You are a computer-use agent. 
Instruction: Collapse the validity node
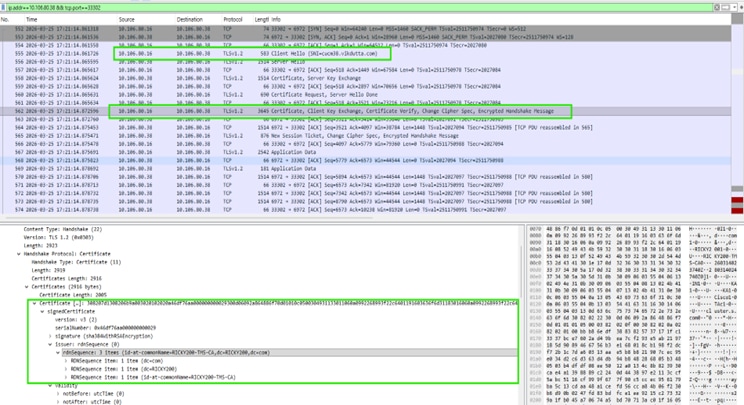50,386
